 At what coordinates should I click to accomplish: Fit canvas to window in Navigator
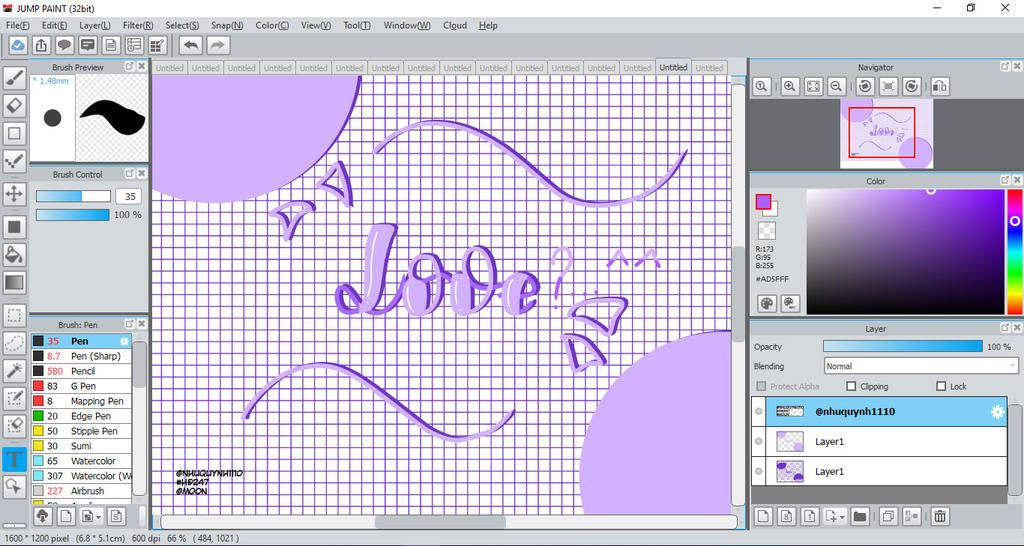tap(813, 86)
